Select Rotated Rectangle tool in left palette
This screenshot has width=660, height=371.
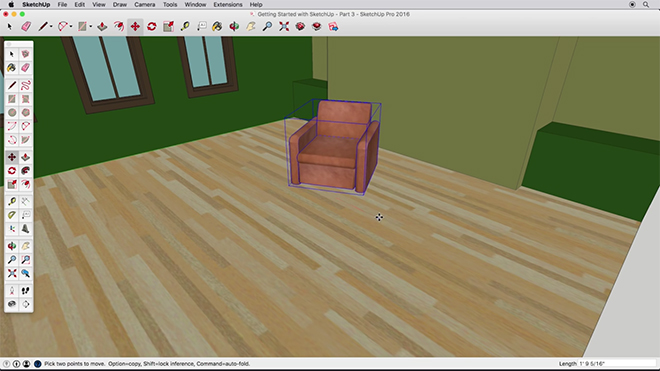(26, 99)
